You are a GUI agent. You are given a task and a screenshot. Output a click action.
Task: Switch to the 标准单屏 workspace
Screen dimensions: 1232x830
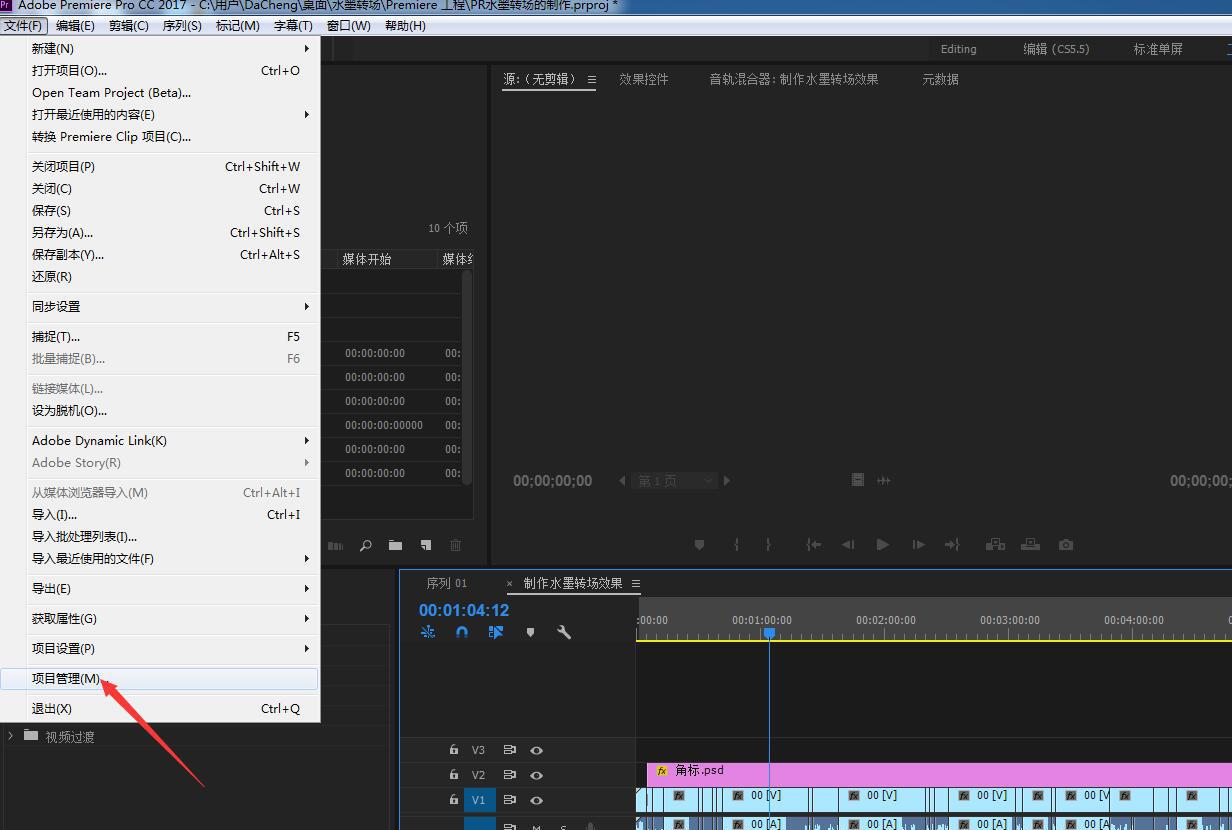[x=1157, y=49]
